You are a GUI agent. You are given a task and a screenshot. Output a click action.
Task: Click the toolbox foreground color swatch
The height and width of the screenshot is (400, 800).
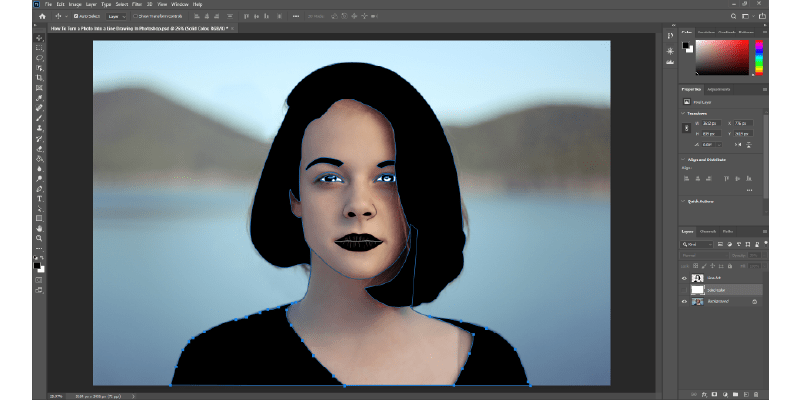[x=37, y=266]
